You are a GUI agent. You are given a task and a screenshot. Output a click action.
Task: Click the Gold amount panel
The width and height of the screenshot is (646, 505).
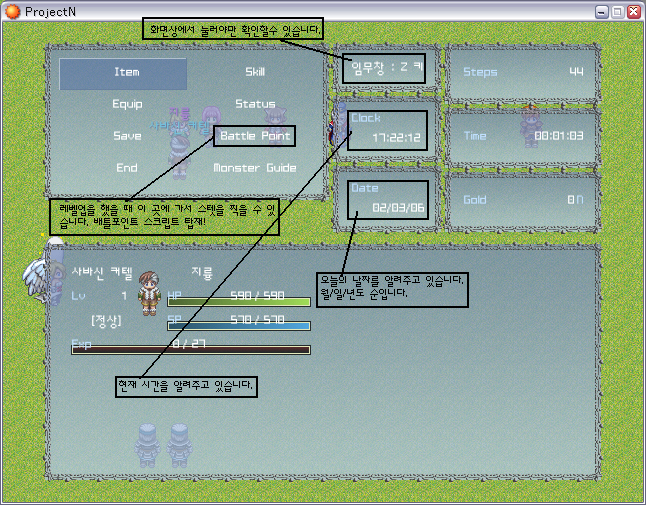point(522,200)
